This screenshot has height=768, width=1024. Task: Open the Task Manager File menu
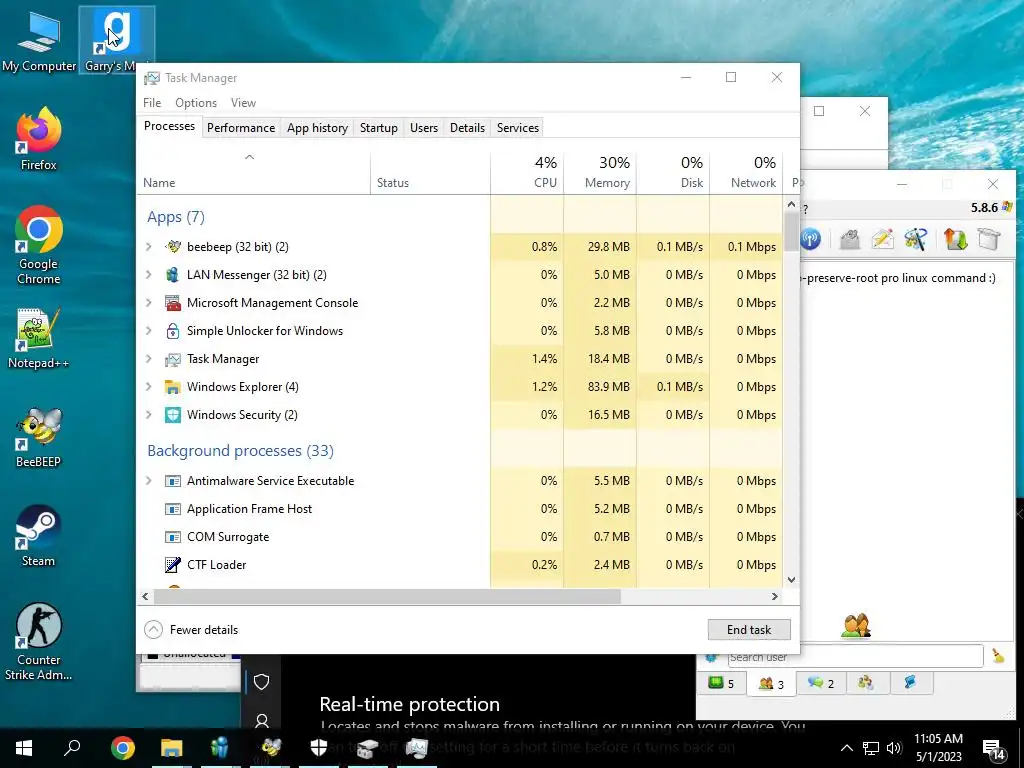(152, 103)
